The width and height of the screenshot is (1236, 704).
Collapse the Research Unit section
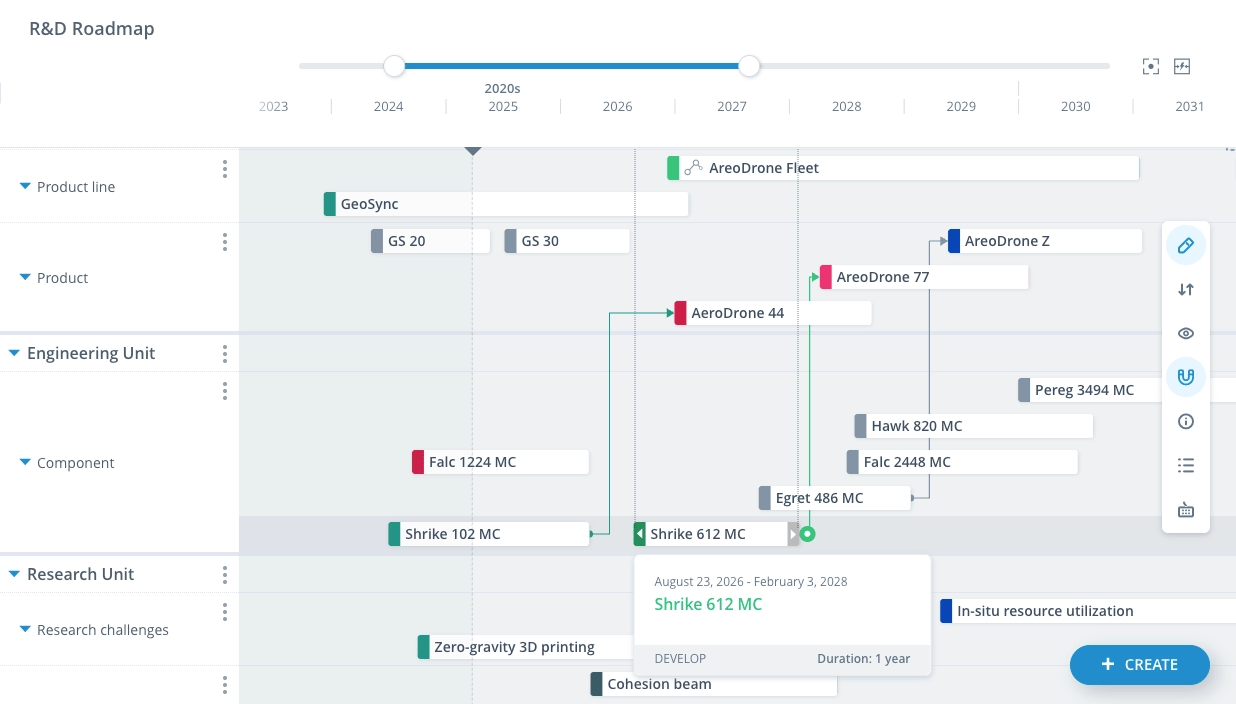(x=14, y=574)
